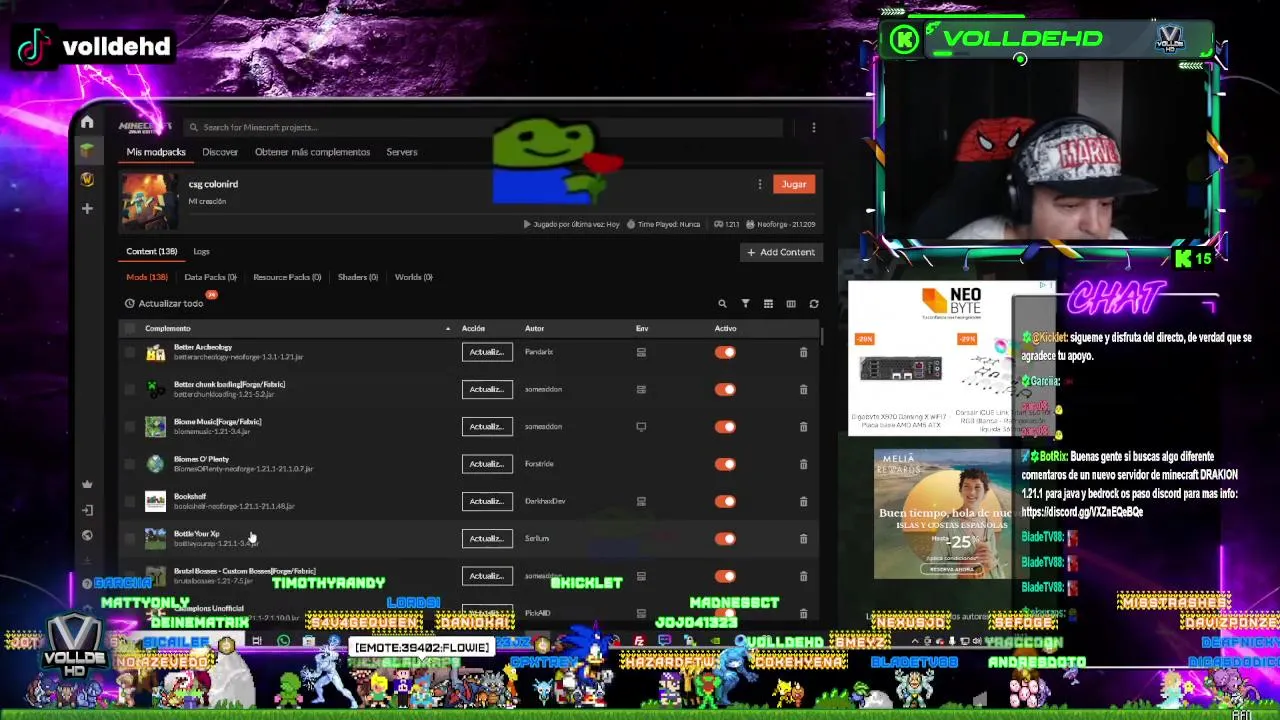This screenshot has height=720, width=1280.
Task: Click the sign-in arrow icon in sidebar
Action: 87,510
